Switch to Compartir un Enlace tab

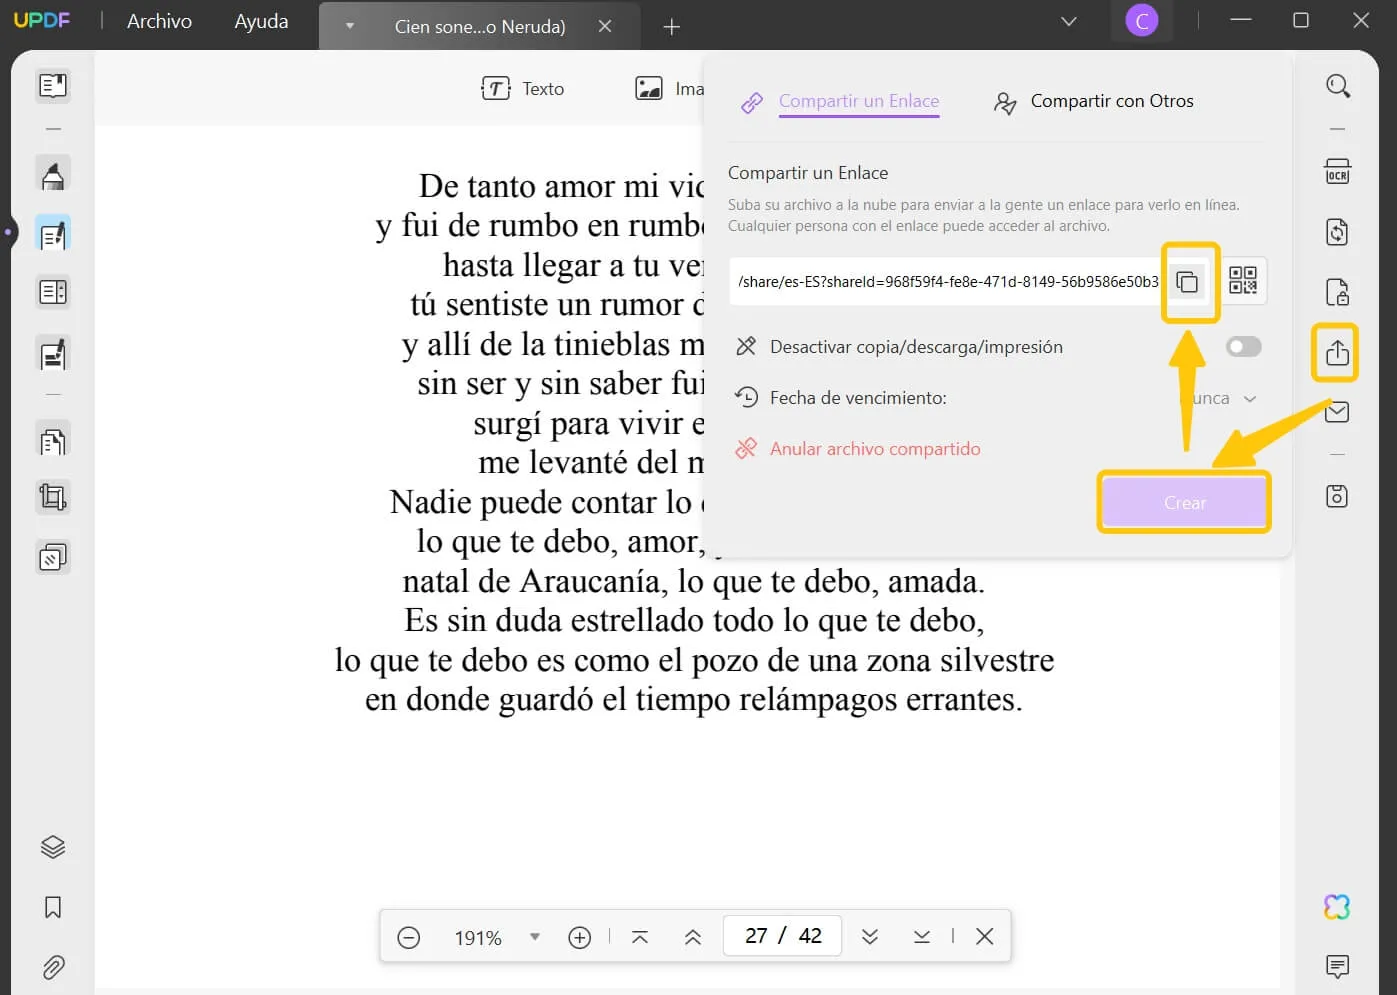coord(858,101)
